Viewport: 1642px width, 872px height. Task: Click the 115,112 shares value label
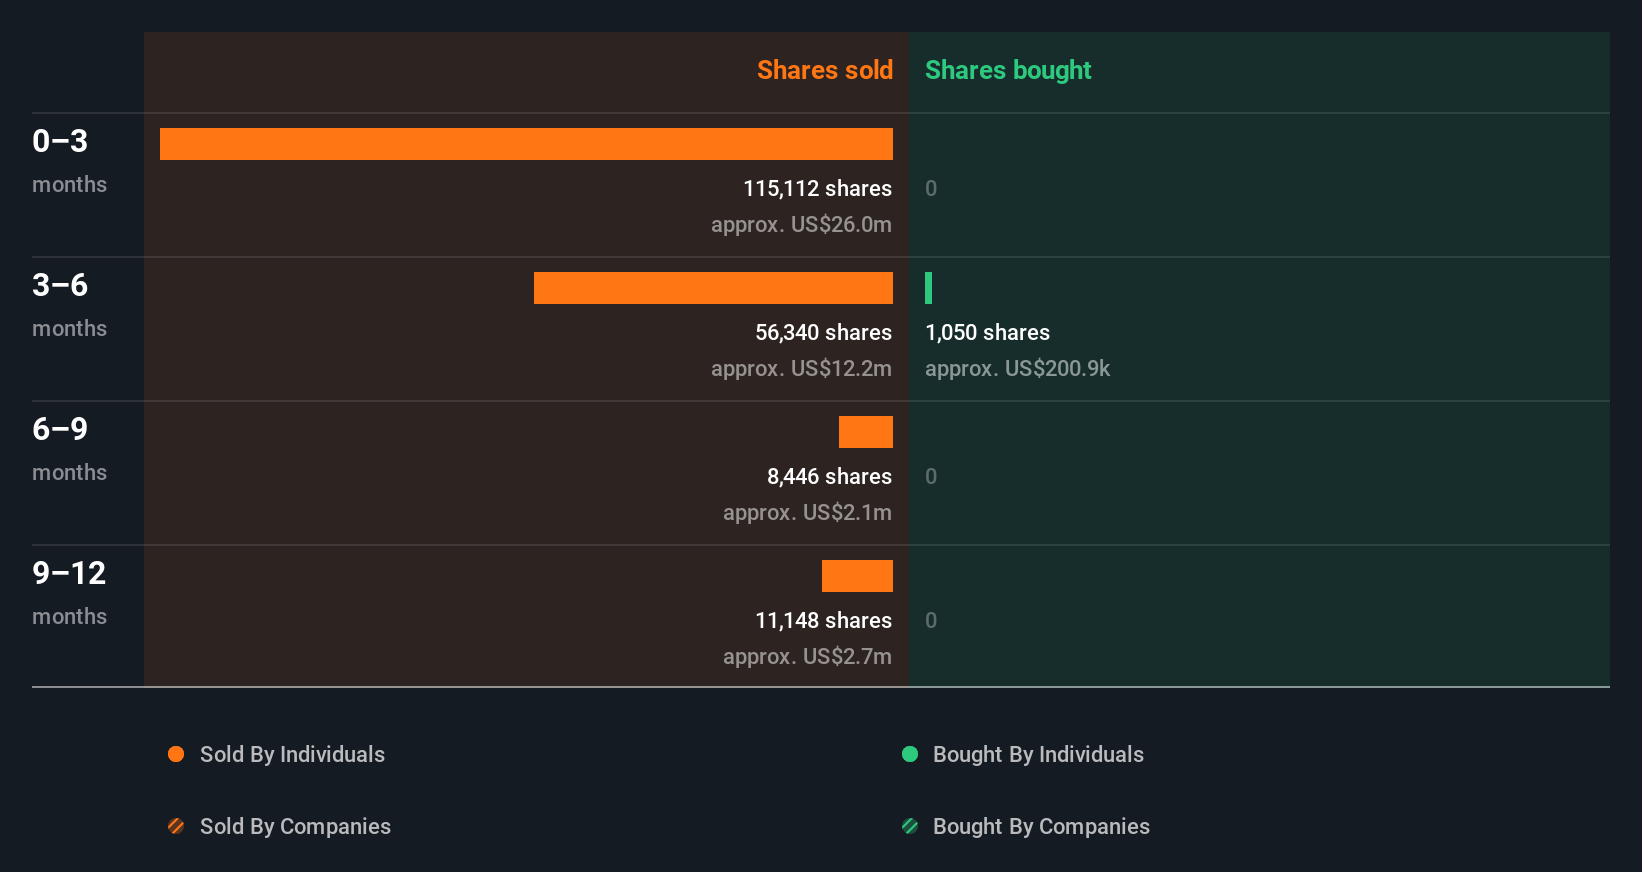pos(817,188)
